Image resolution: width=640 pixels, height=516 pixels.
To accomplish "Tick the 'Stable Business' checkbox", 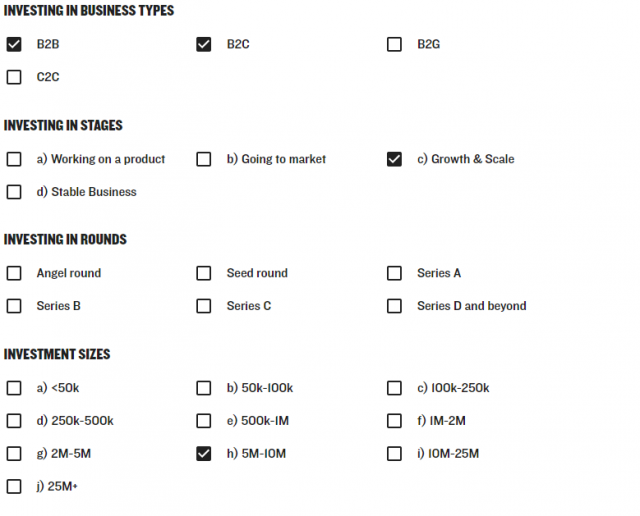I will point(14,192).
